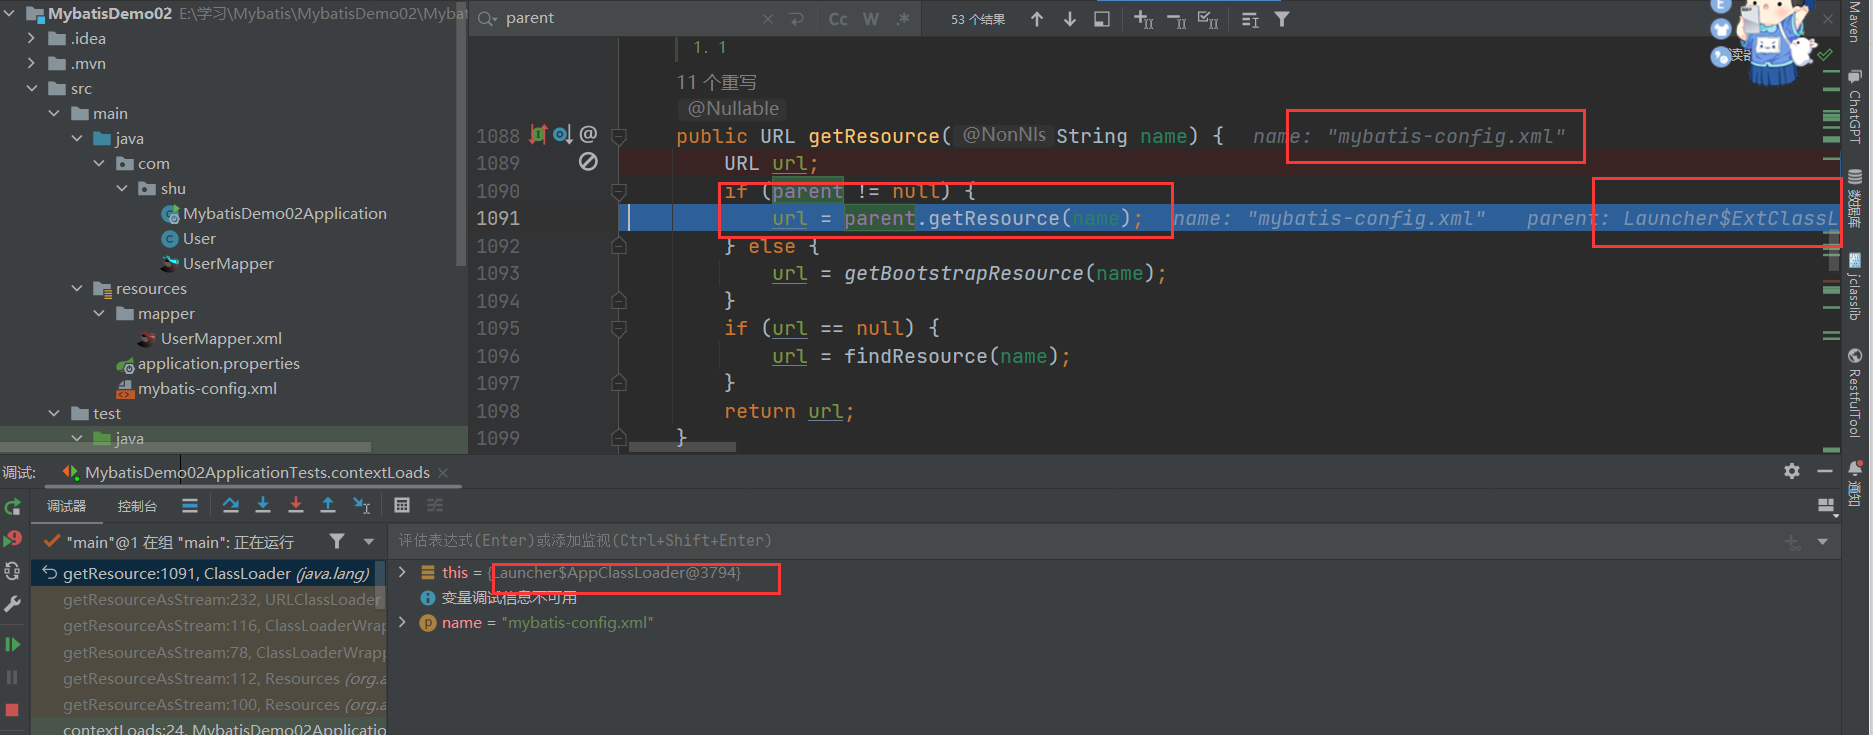Open Evaluate Expression calculator
Screen dimensions: 1873x735
(x=402, y=505)
